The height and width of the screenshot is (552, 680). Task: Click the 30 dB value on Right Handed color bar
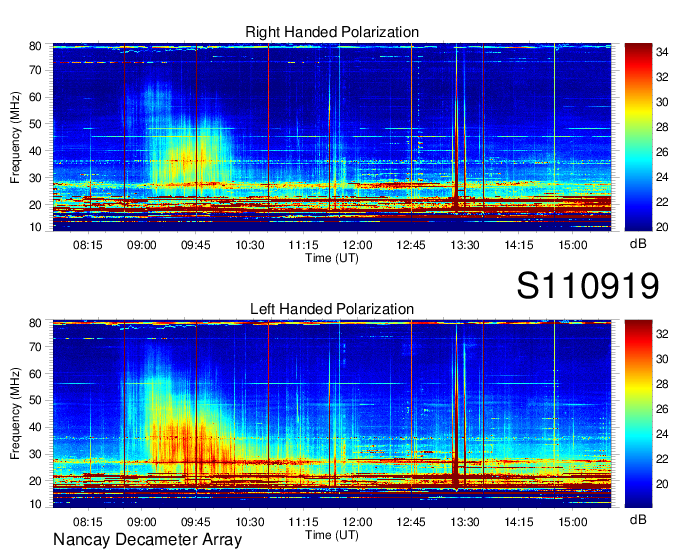tap(662, 102)
